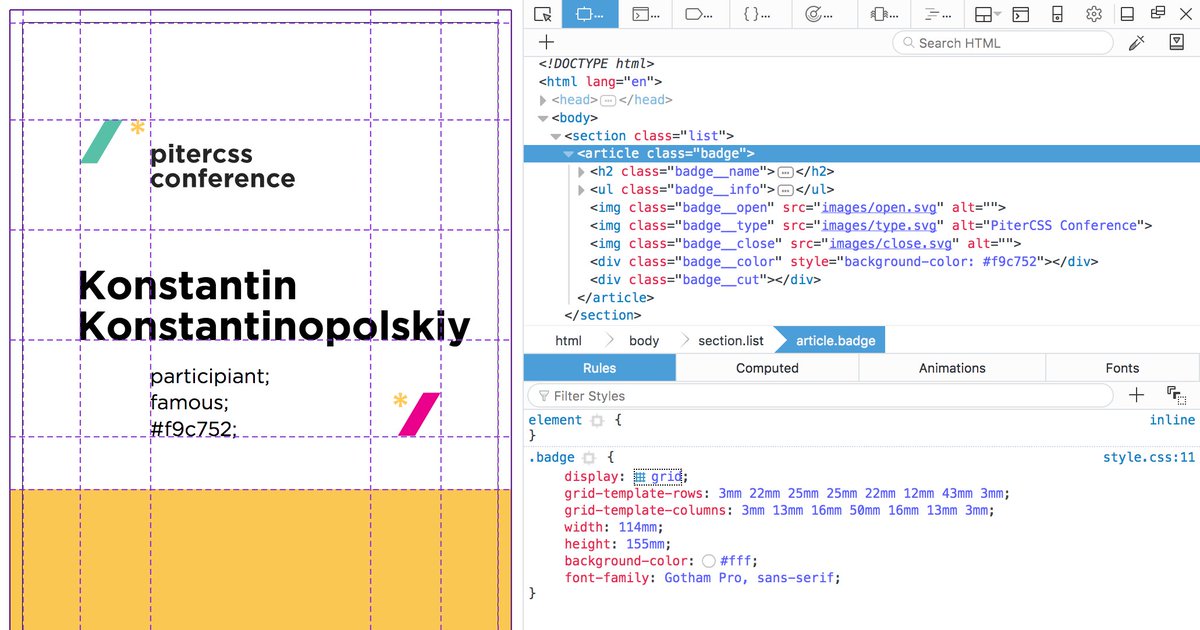Switch to the Console panel
Screen dimensions: 1200x630
pos(647,14)
